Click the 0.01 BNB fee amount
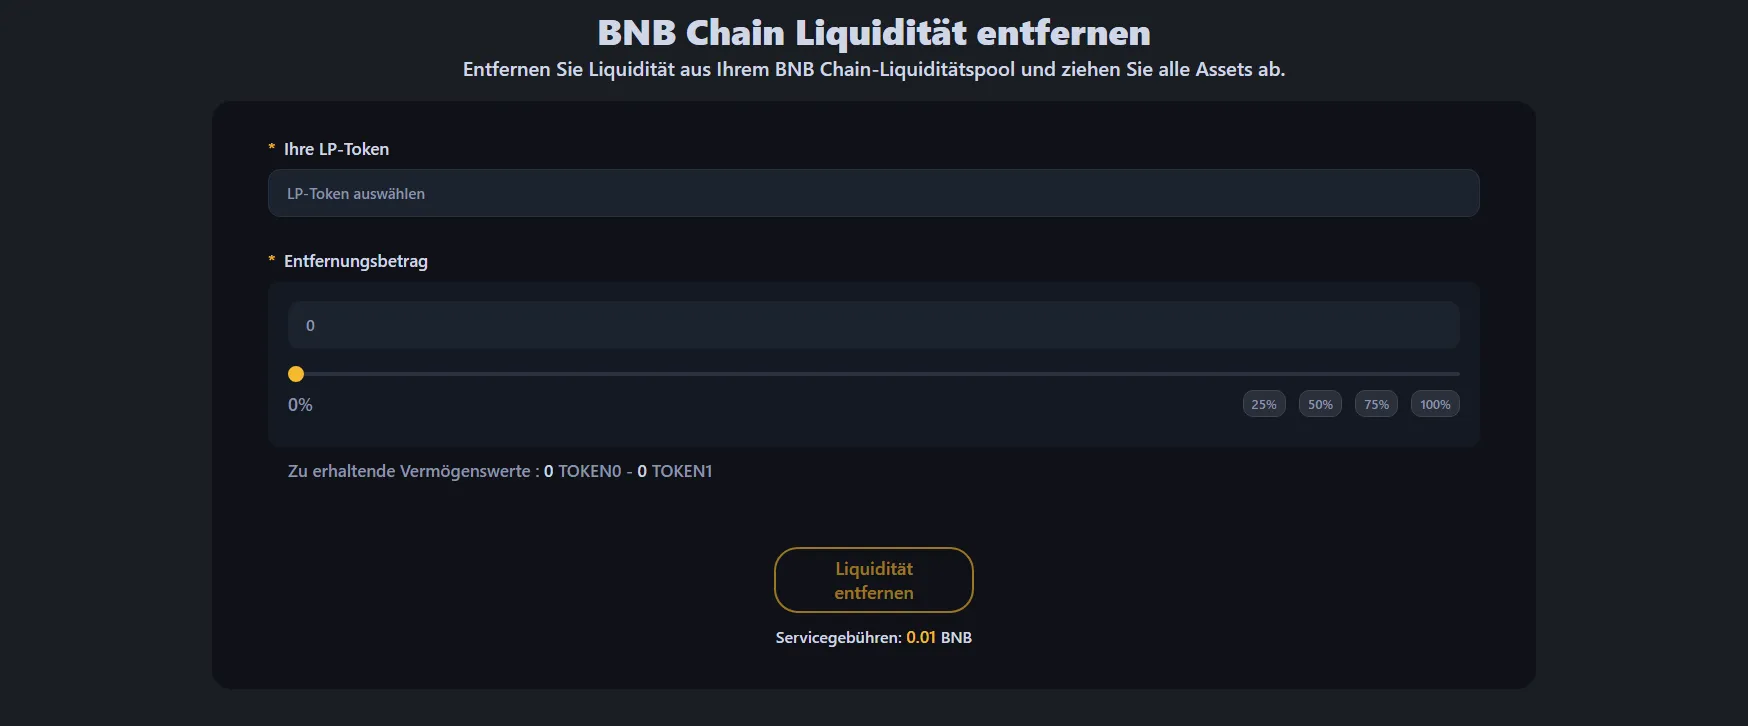 click(x=938, y=638)
